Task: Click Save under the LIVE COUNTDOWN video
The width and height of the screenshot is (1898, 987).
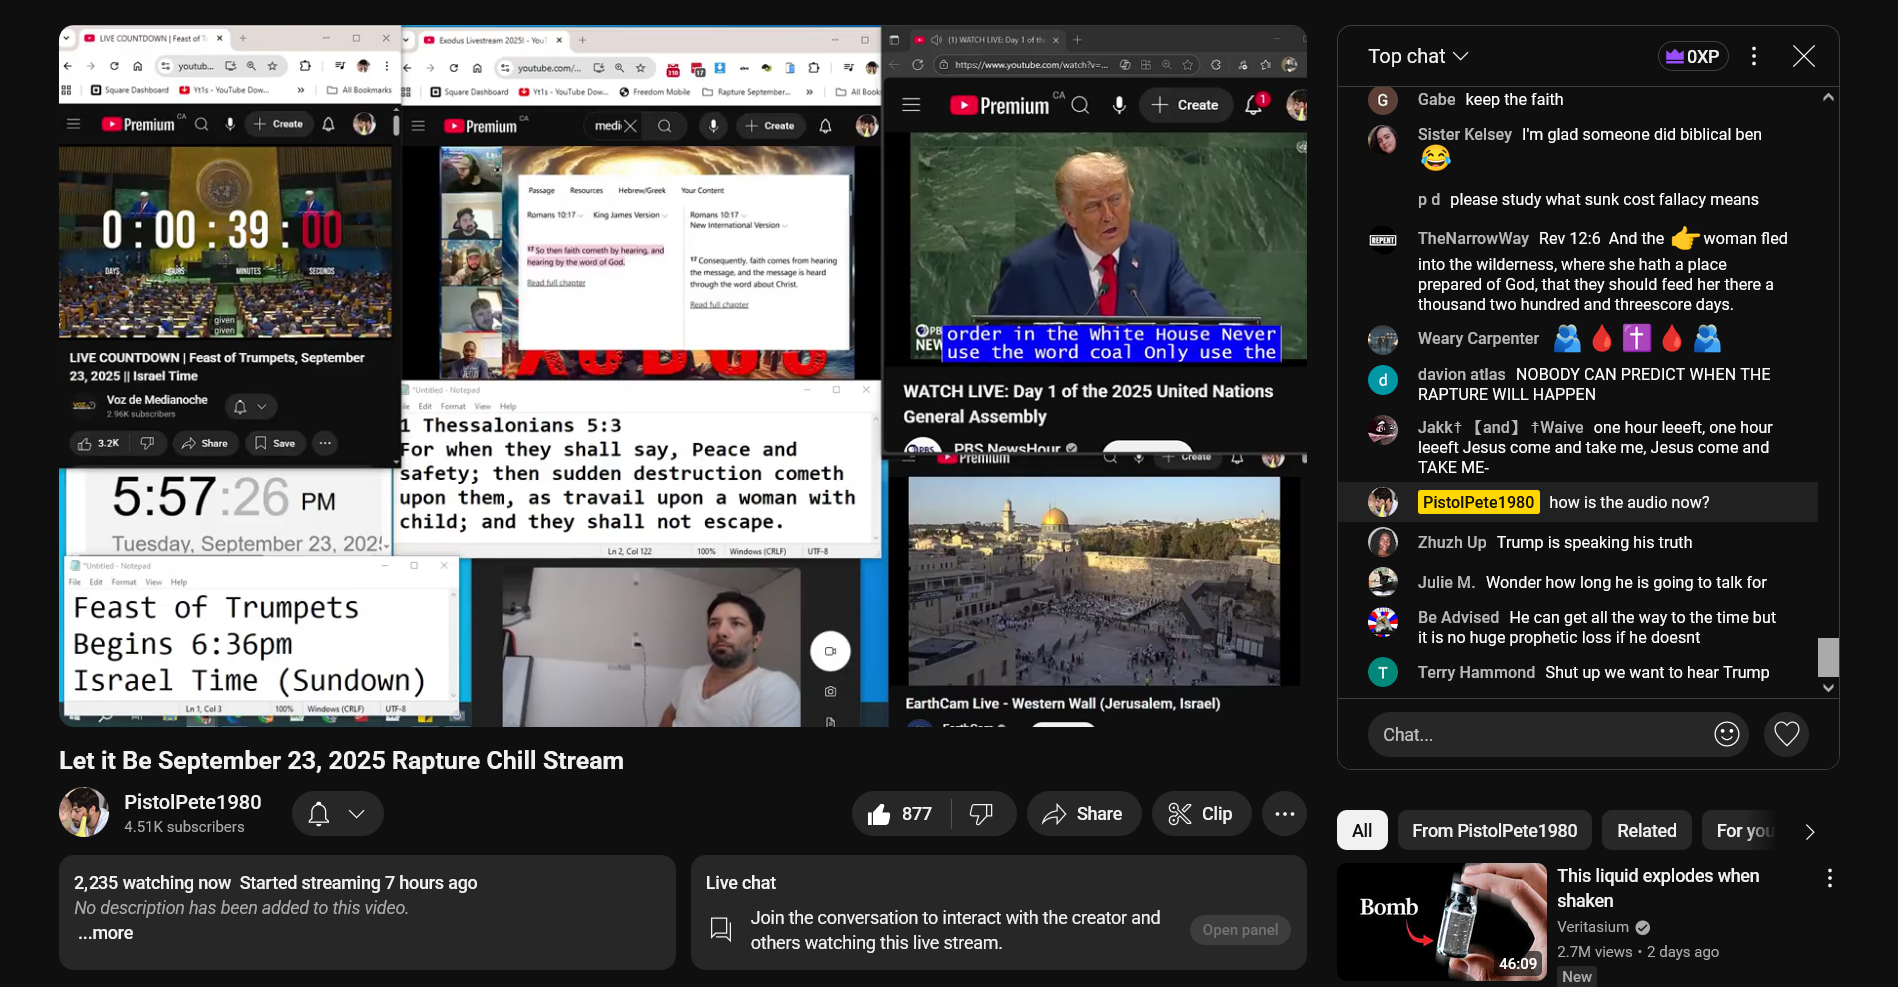Action: [275, 443]
